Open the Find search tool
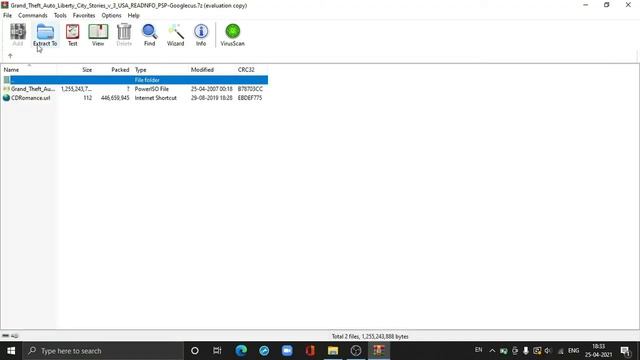640x360 pixels. pyautogui.click(x=149, y=35)
